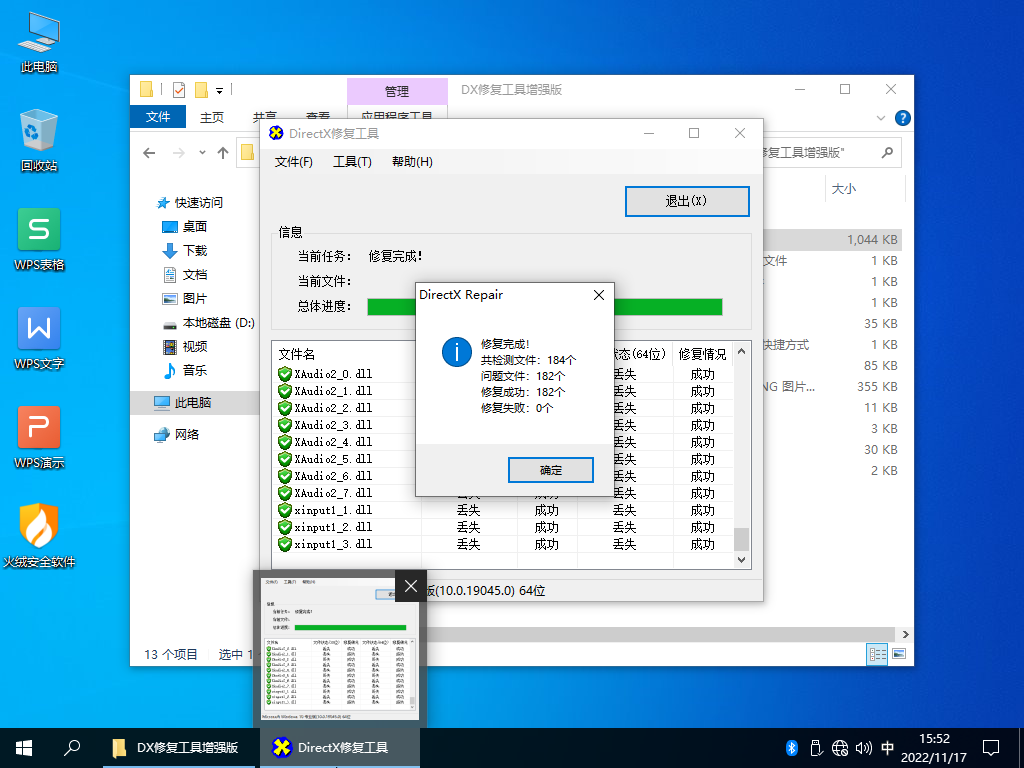Click the USB eject tray icon
This screenshot has height=768, width=1024.
(x=816, y=748)
